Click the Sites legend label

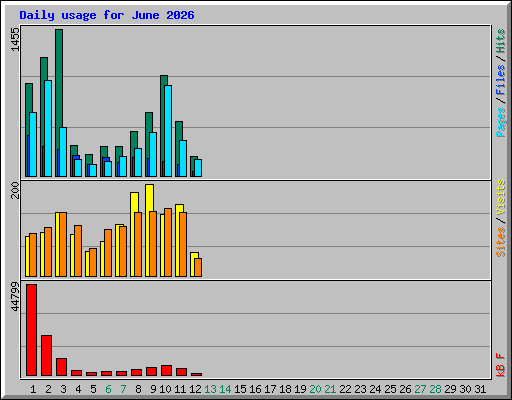point(500,242)
